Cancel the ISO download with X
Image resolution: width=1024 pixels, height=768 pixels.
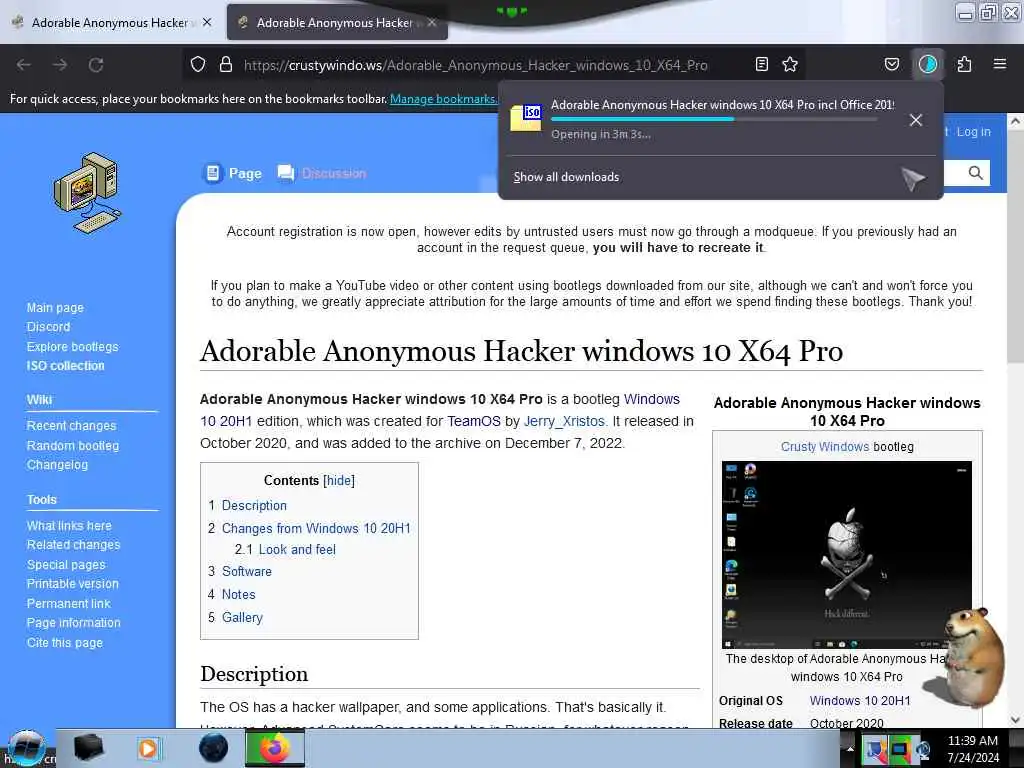(916, 120)
